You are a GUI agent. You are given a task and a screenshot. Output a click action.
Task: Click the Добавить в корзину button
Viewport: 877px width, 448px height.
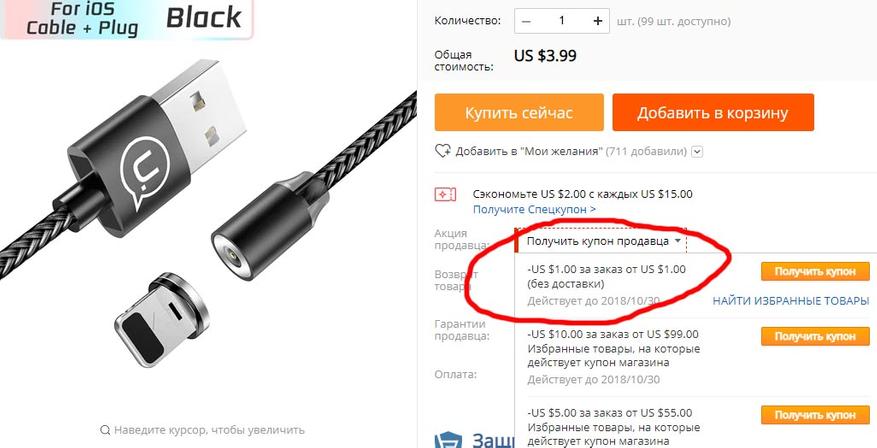[713, 112]
